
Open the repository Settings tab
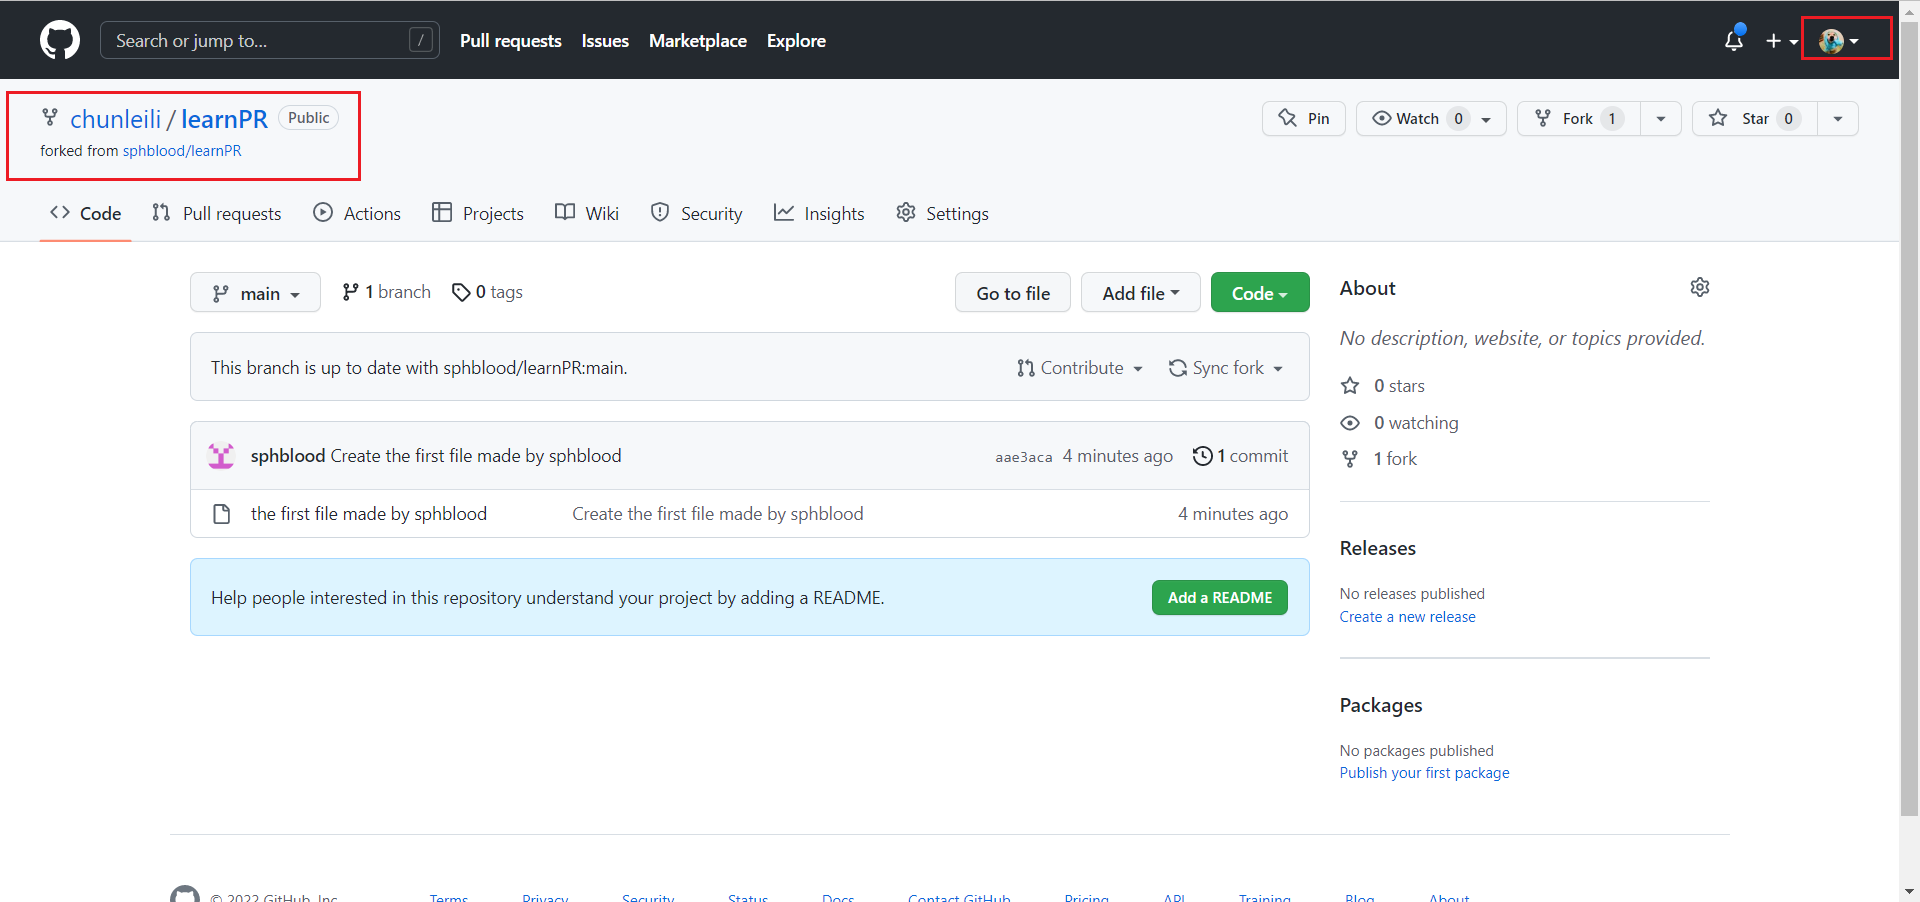click(x=942, y=213)
